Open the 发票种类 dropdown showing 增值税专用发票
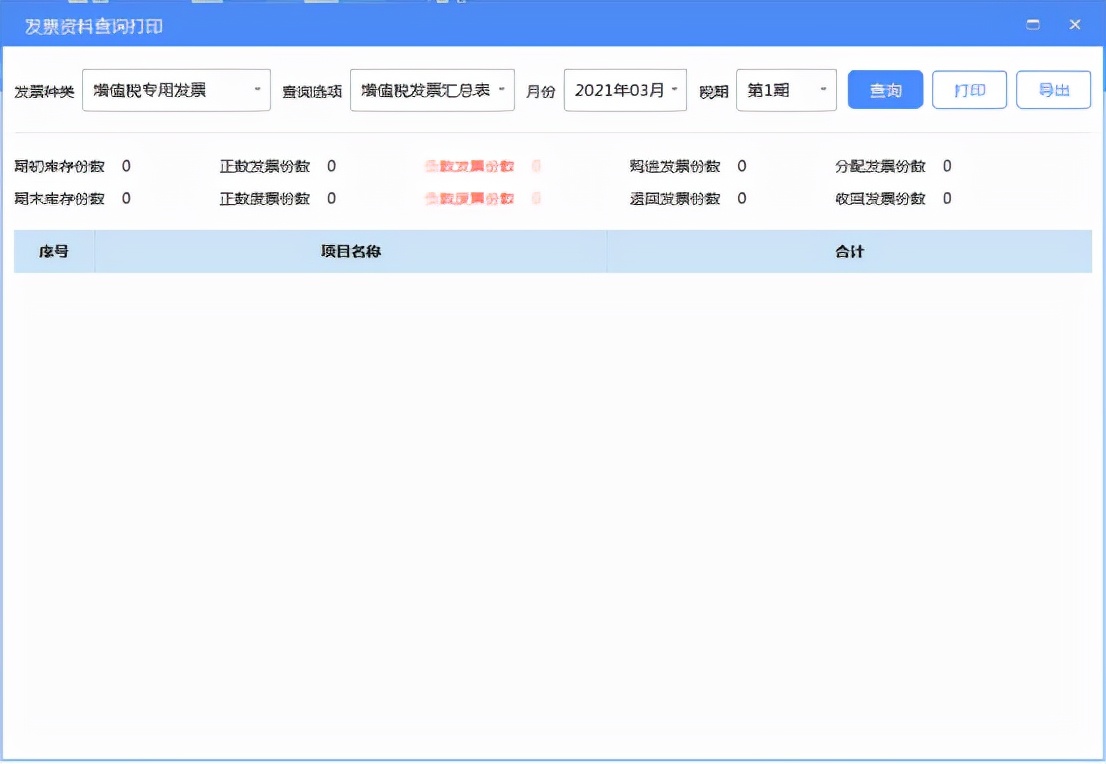This screenshot has height=764, width=1106. [175, 89]
